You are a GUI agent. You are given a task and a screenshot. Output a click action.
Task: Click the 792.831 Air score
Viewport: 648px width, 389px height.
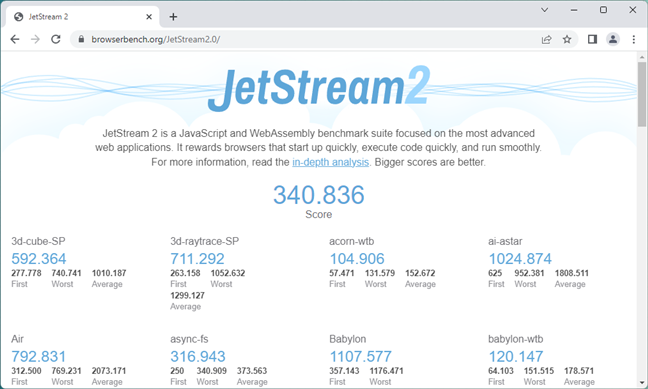[x=38, y=356]
